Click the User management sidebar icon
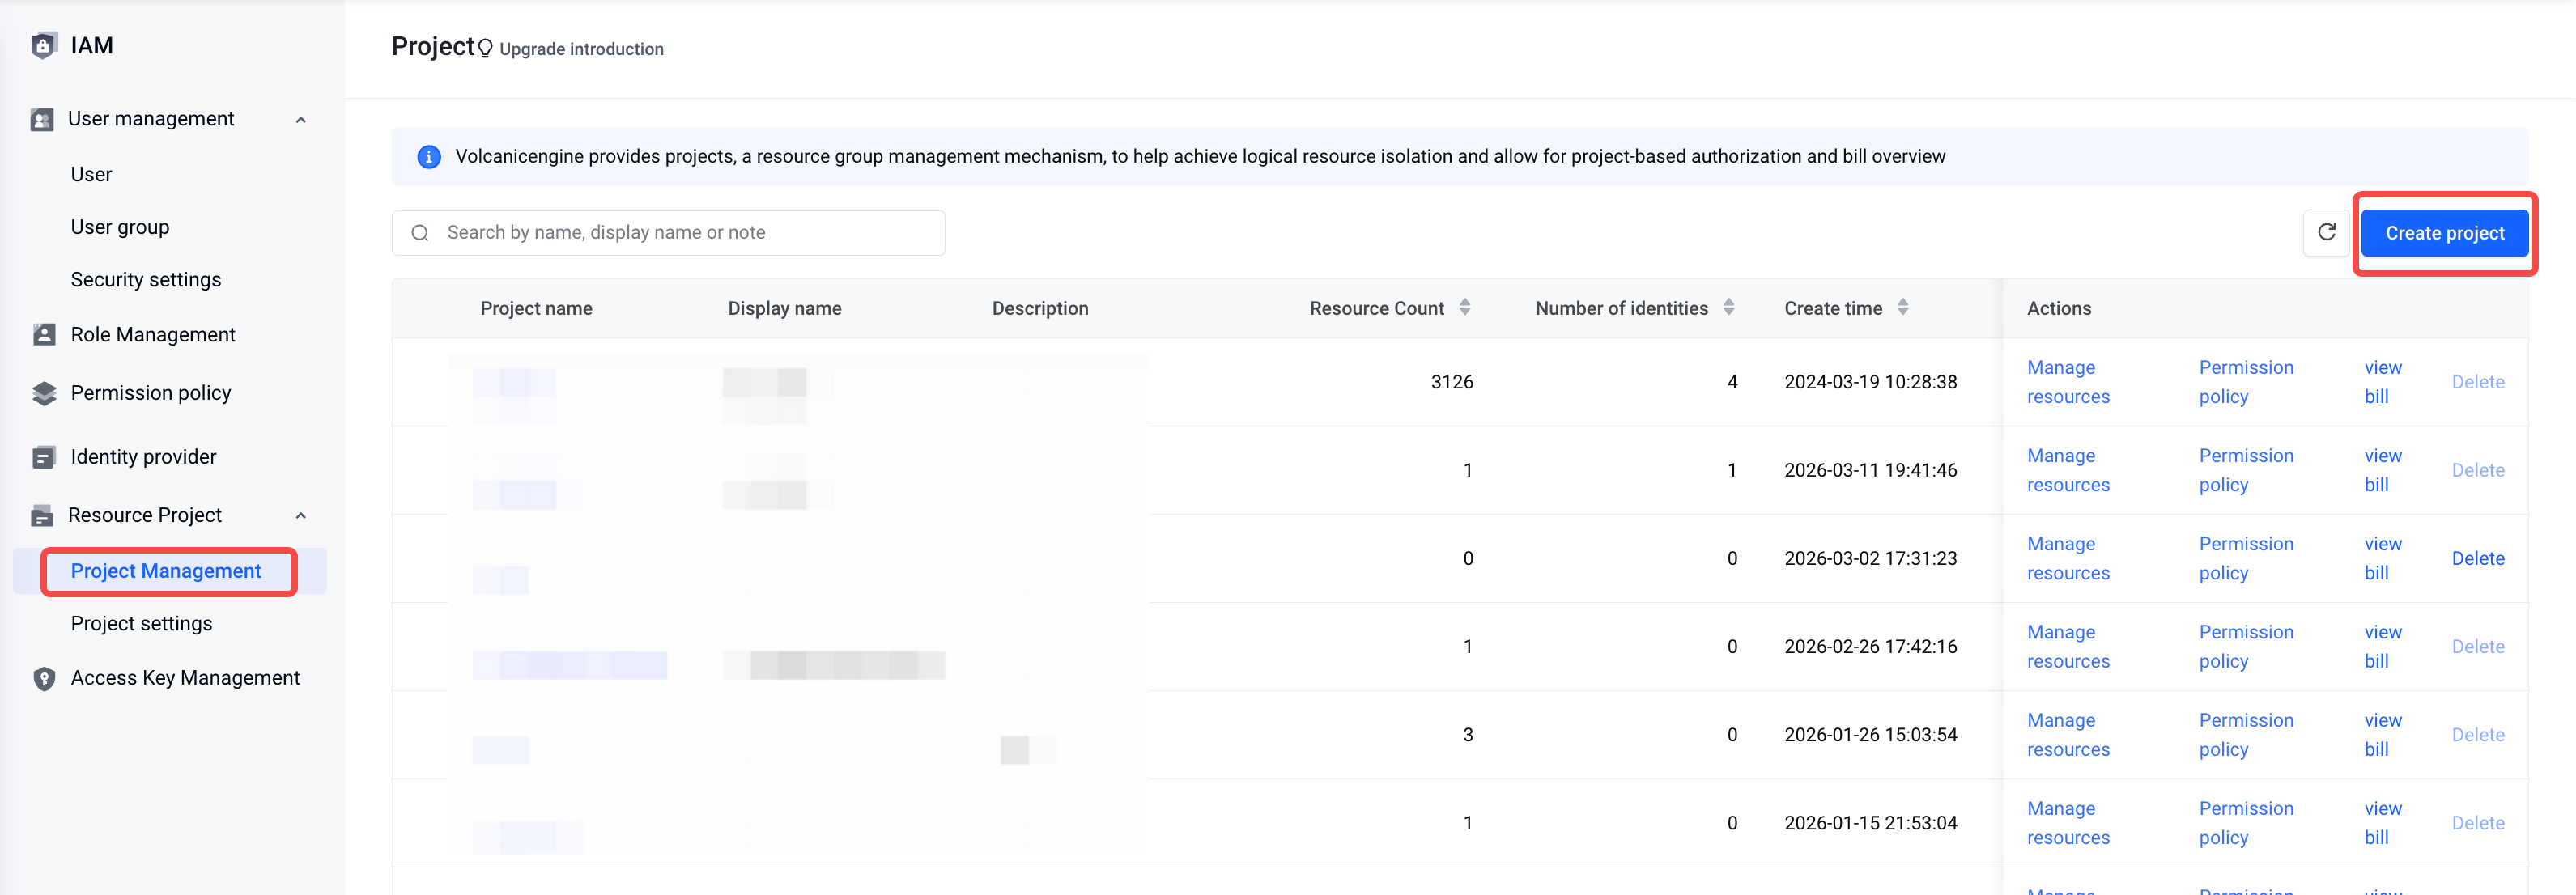Screen dimensions: 2576x895 click(x=42, y=119)
